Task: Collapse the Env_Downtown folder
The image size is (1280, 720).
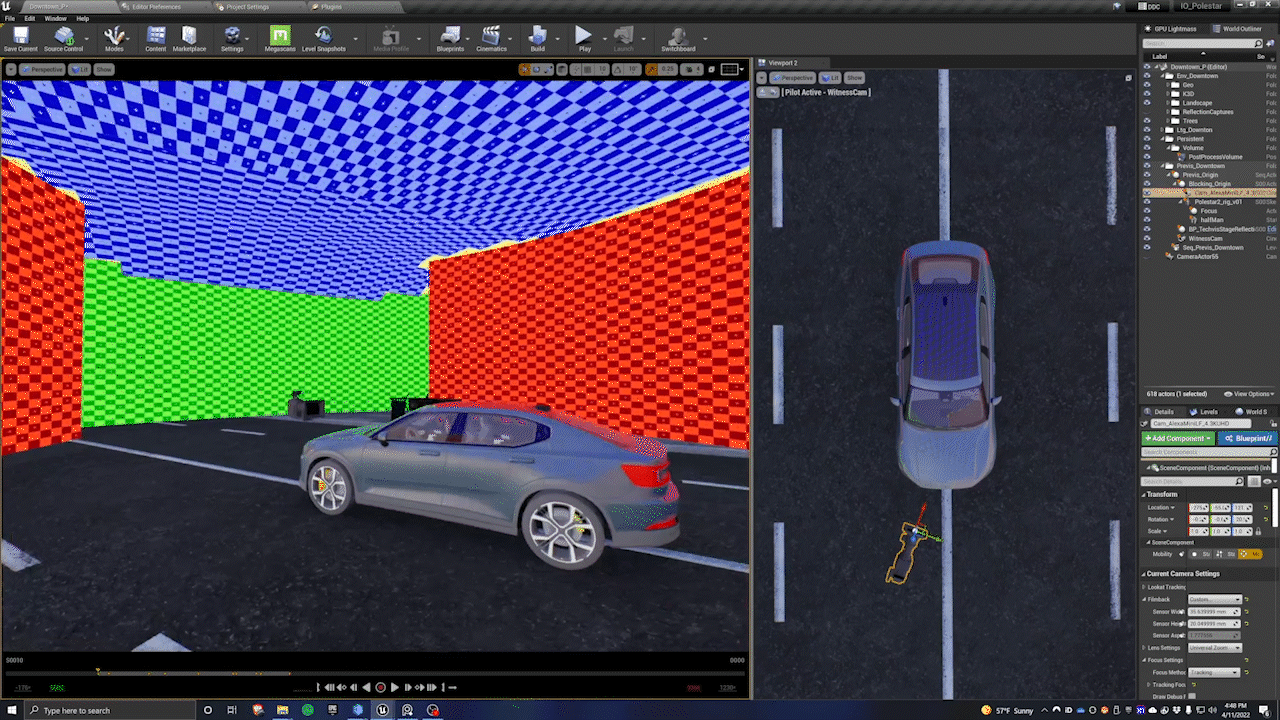Action: click(1161, 76)
